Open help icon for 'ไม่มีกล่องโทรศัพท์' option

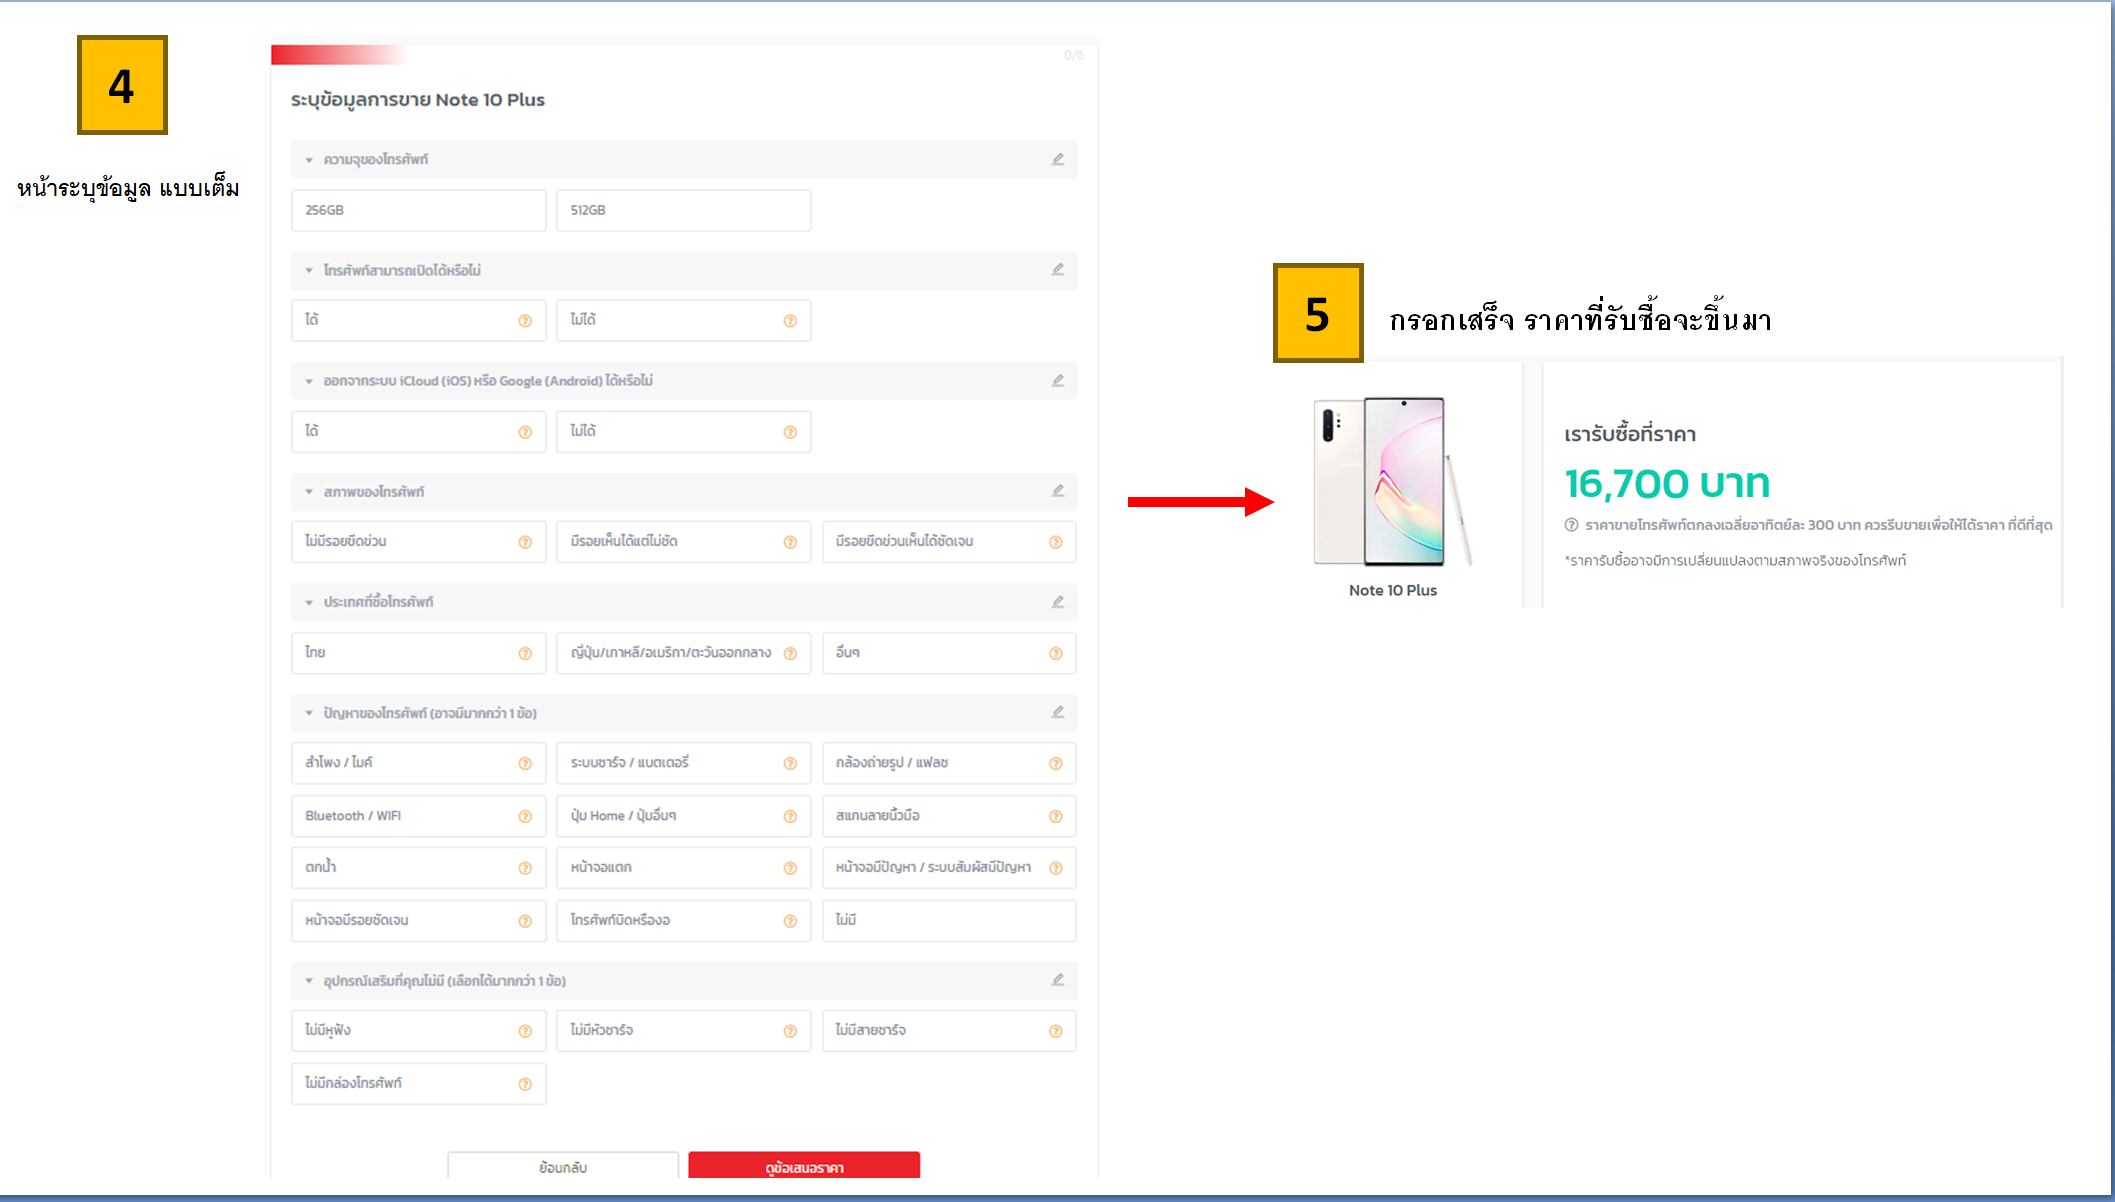click(x=525, y=1084)
